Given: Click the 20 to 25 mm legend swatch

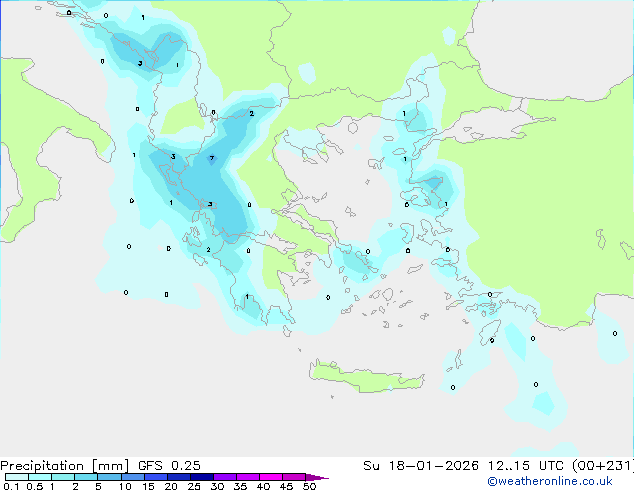Looking at the screenshot, I should [x=179, y=477].
